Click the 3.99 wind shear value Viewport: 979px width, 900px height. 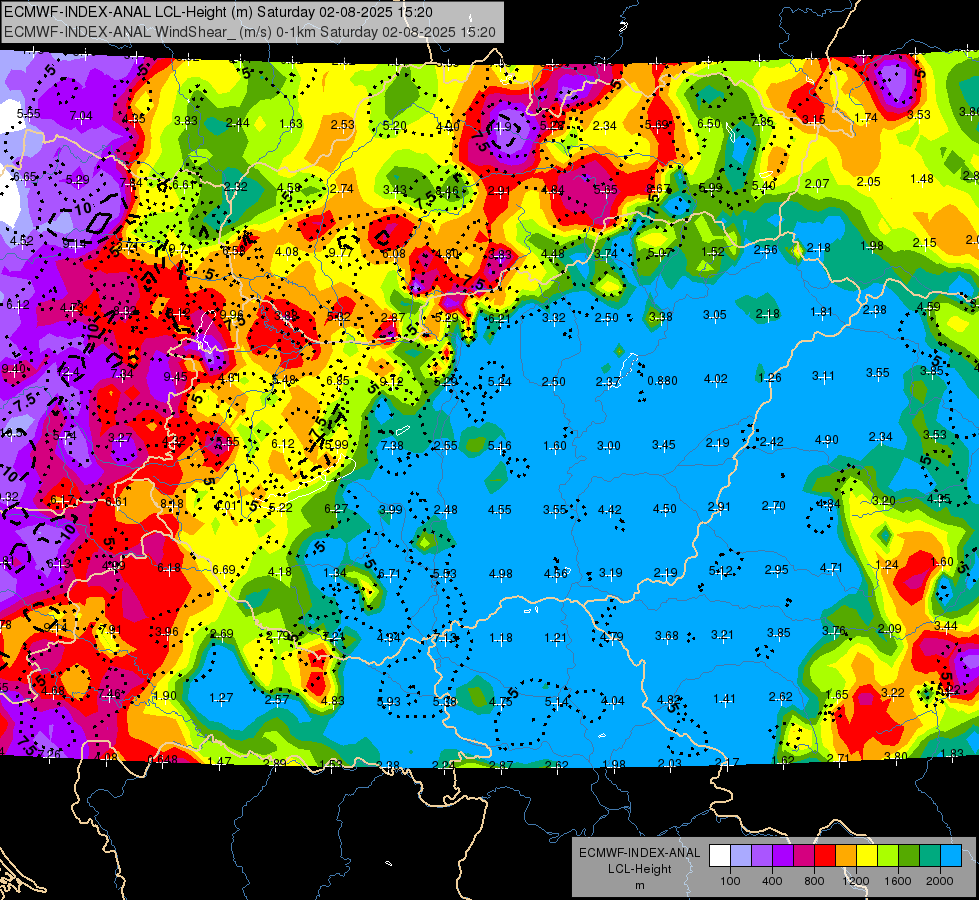391,509
